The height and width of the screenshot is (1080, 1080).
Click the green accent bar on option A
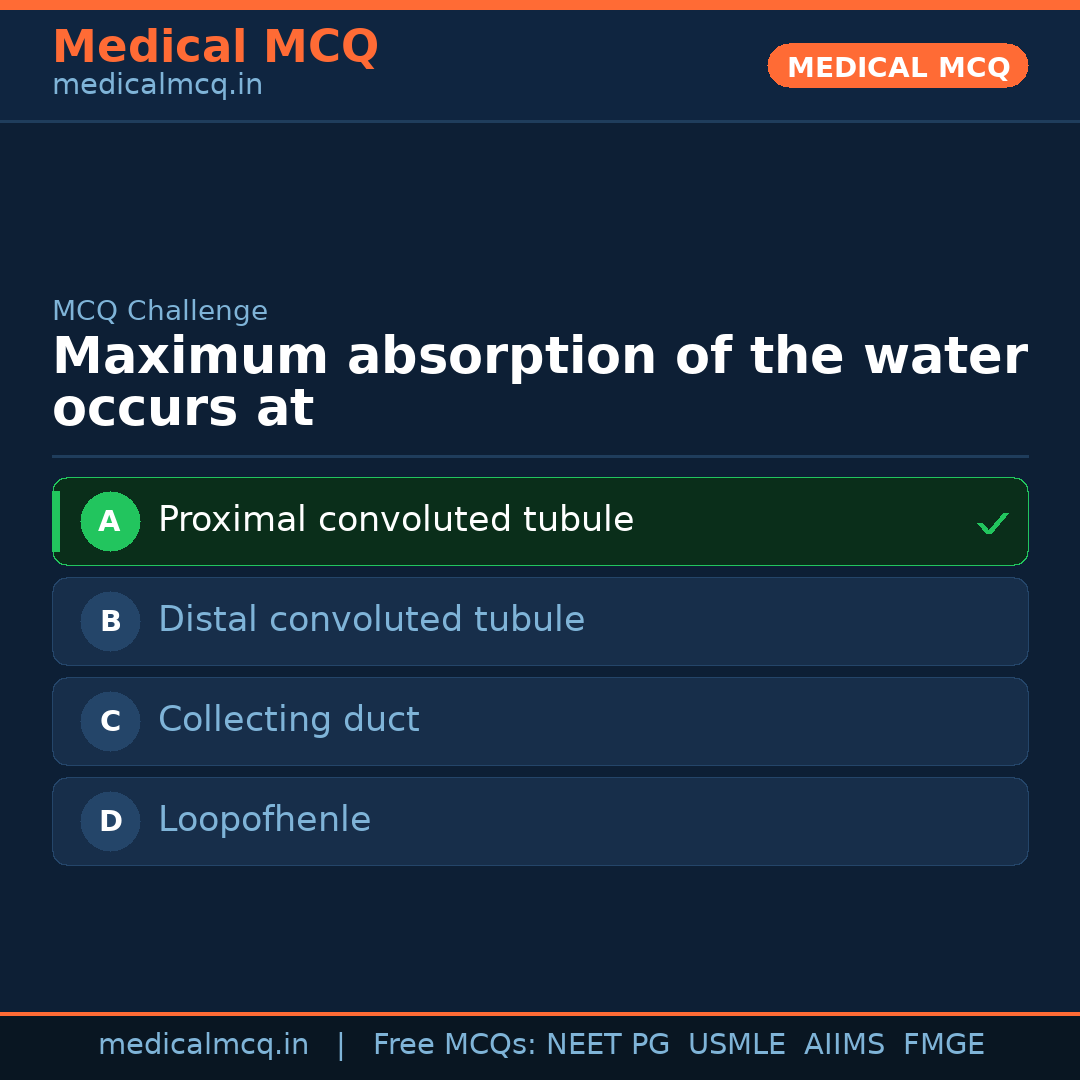point(56,521)
